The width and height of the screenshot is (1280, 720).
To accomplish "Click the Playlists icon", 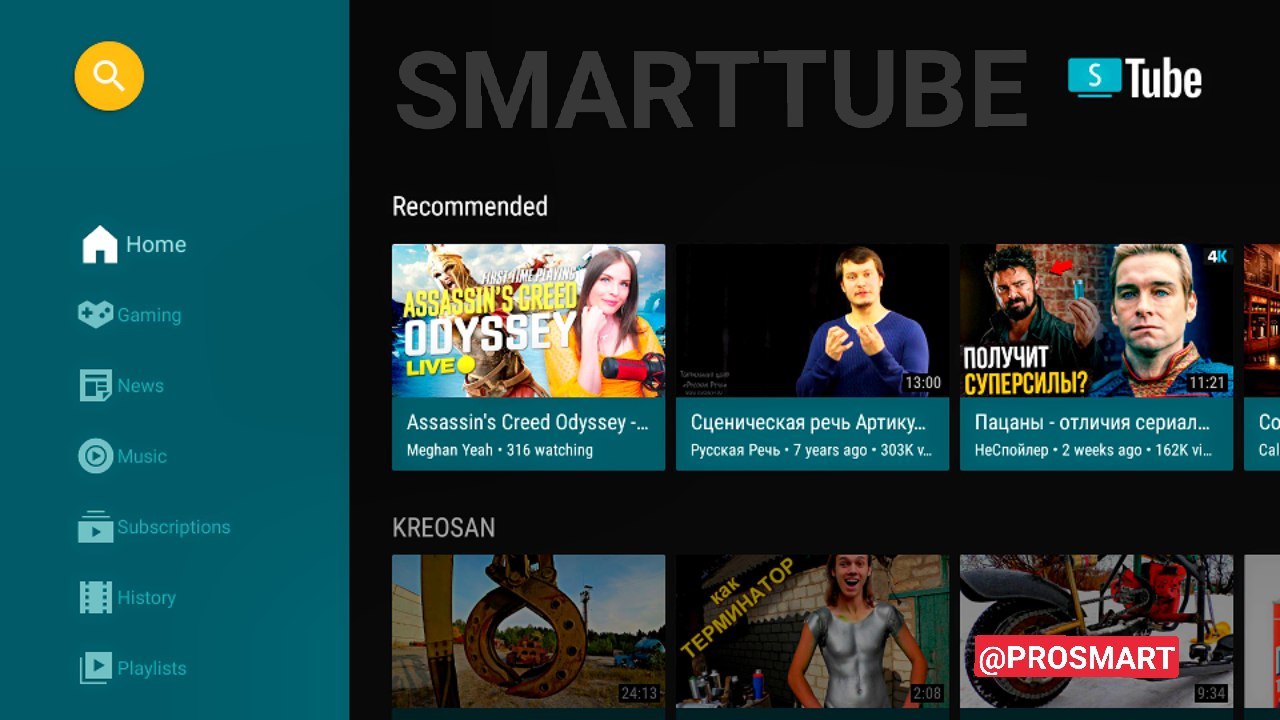I will click(95, 668).
